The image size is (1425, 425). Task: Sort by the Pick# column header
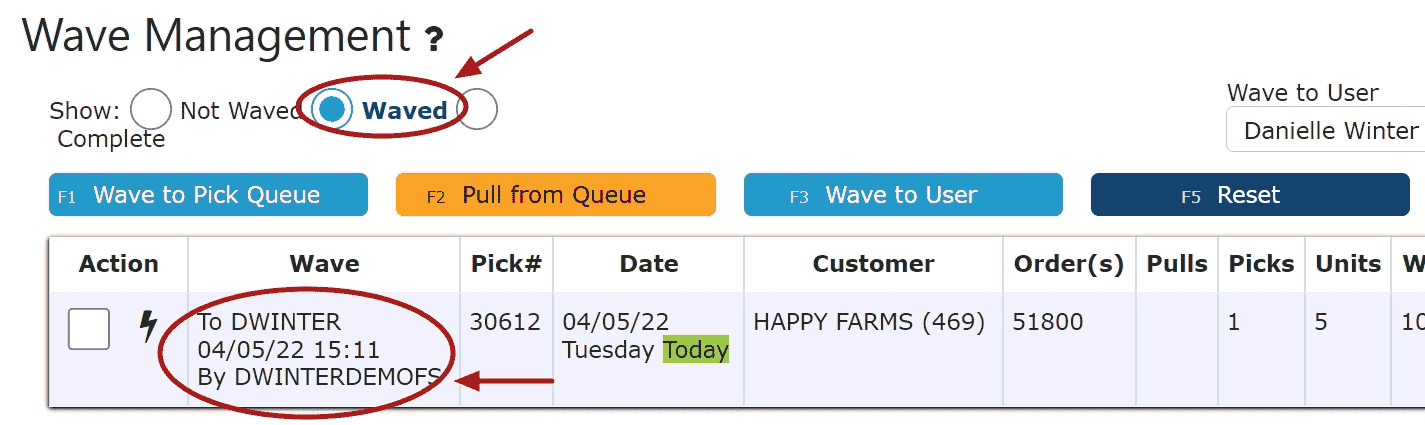[506, 264]
